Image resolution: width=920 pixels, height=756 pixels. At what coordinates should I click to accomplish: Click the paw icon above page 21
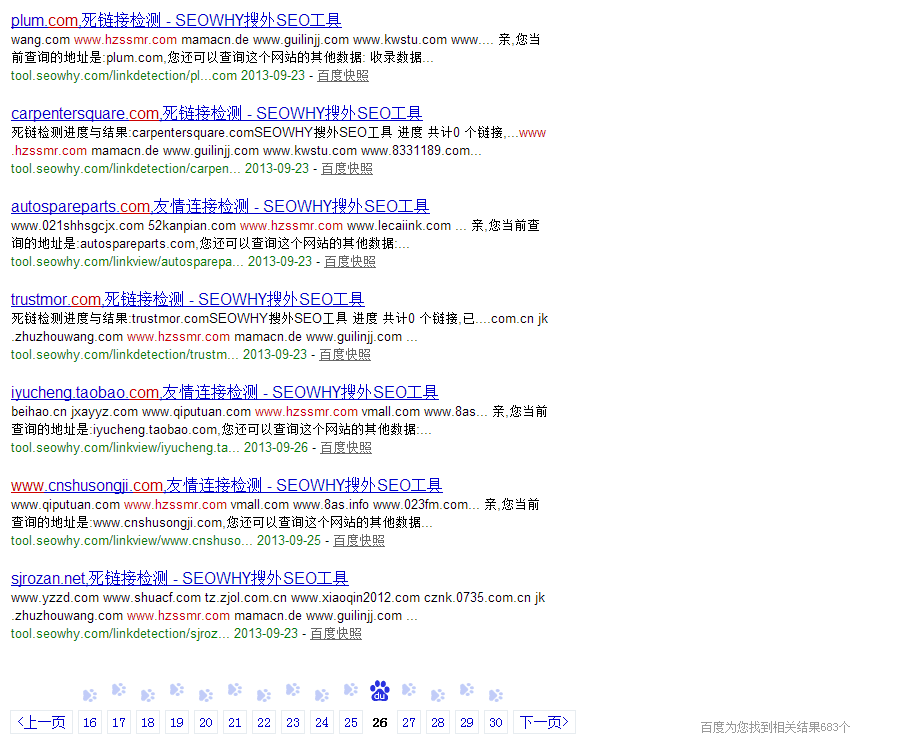[235, 690]
